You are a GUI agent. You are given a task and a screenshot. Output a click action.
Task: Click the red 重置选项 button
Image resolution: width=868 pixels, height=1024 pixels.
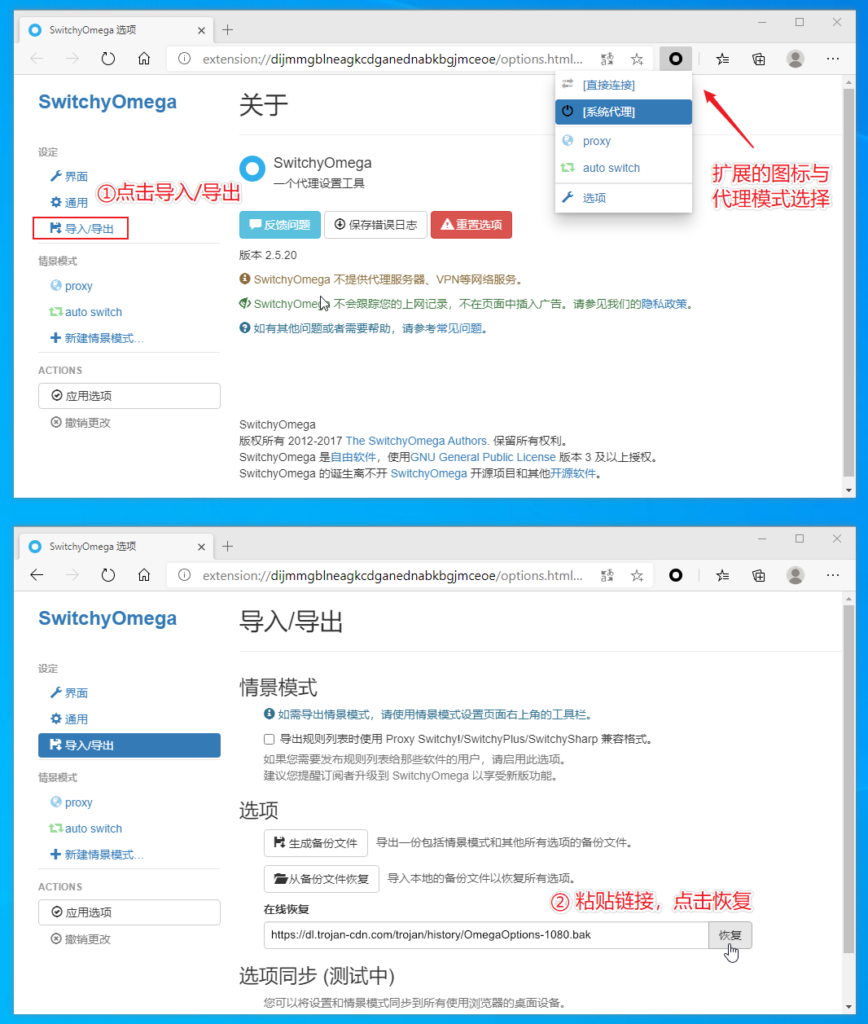471,225
